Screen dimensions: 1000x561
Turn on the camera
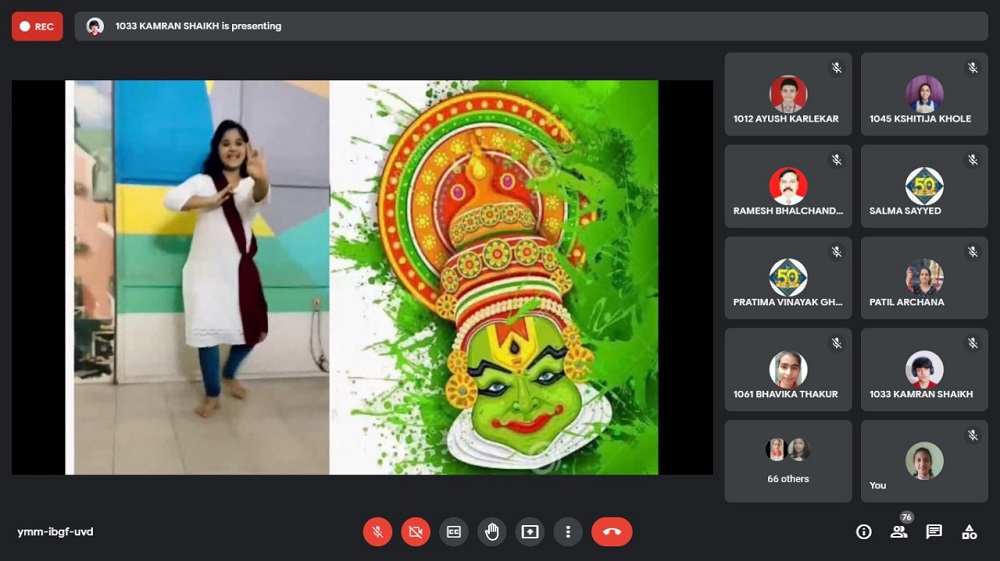pyautogui.click(x=415, y=532)
